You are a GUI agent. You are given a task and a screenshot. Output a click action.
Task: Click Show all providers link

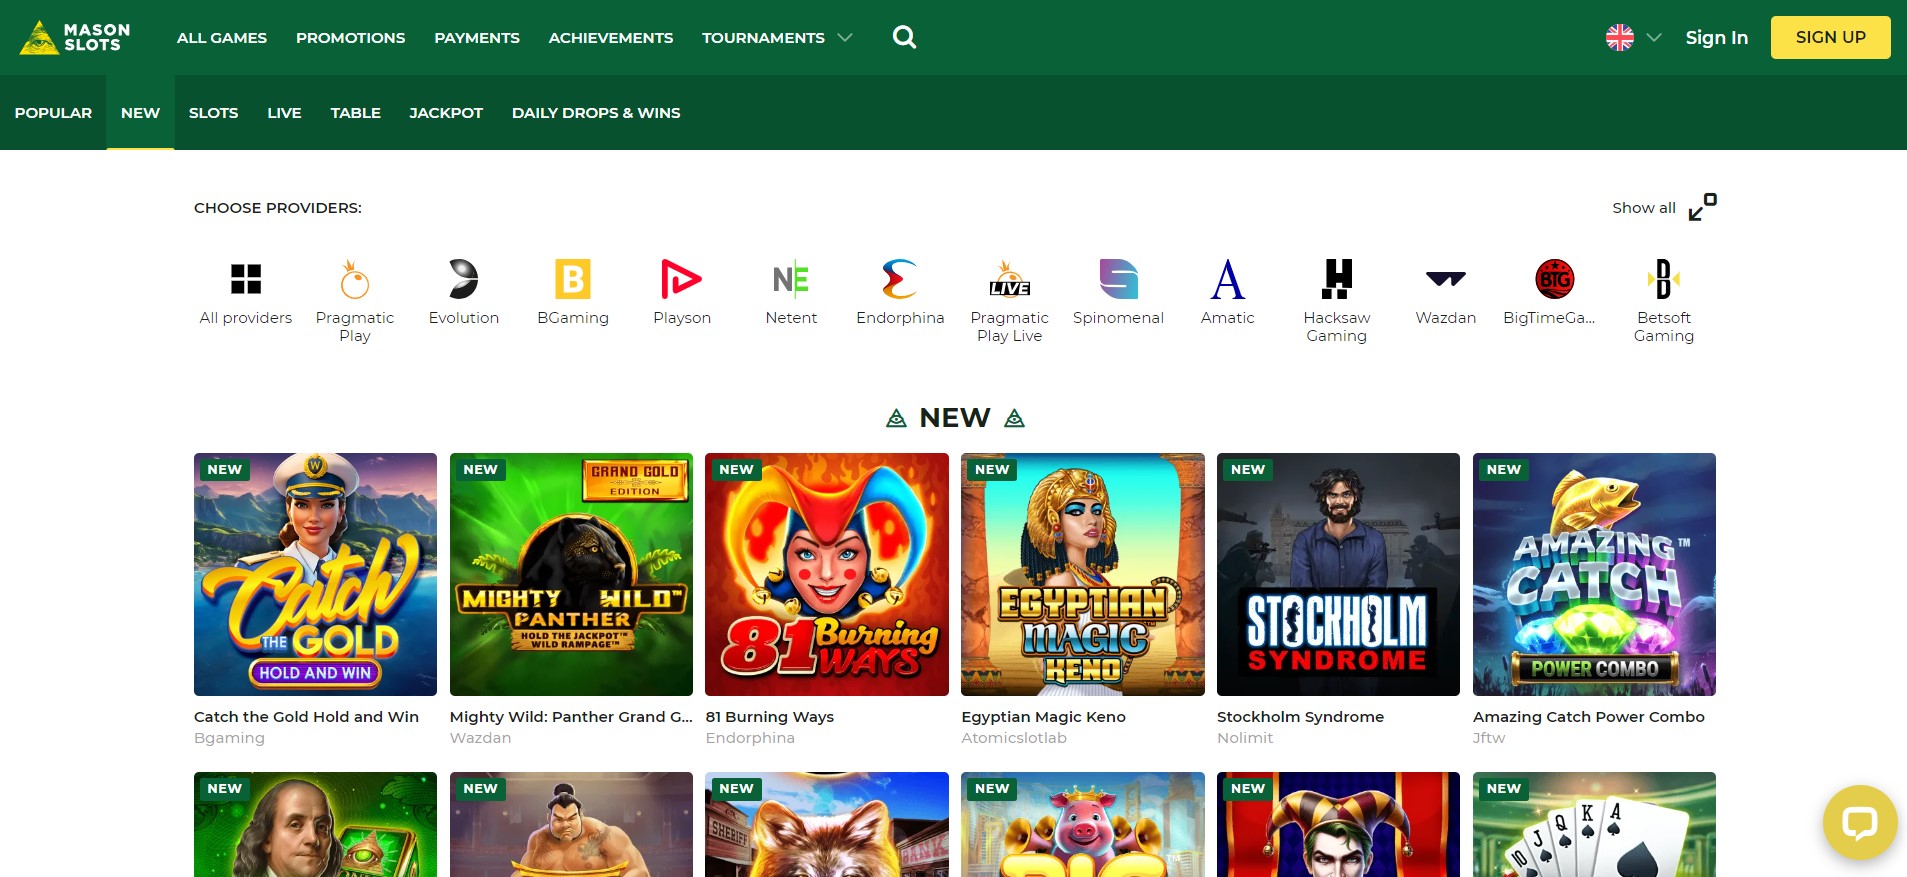1644,207
